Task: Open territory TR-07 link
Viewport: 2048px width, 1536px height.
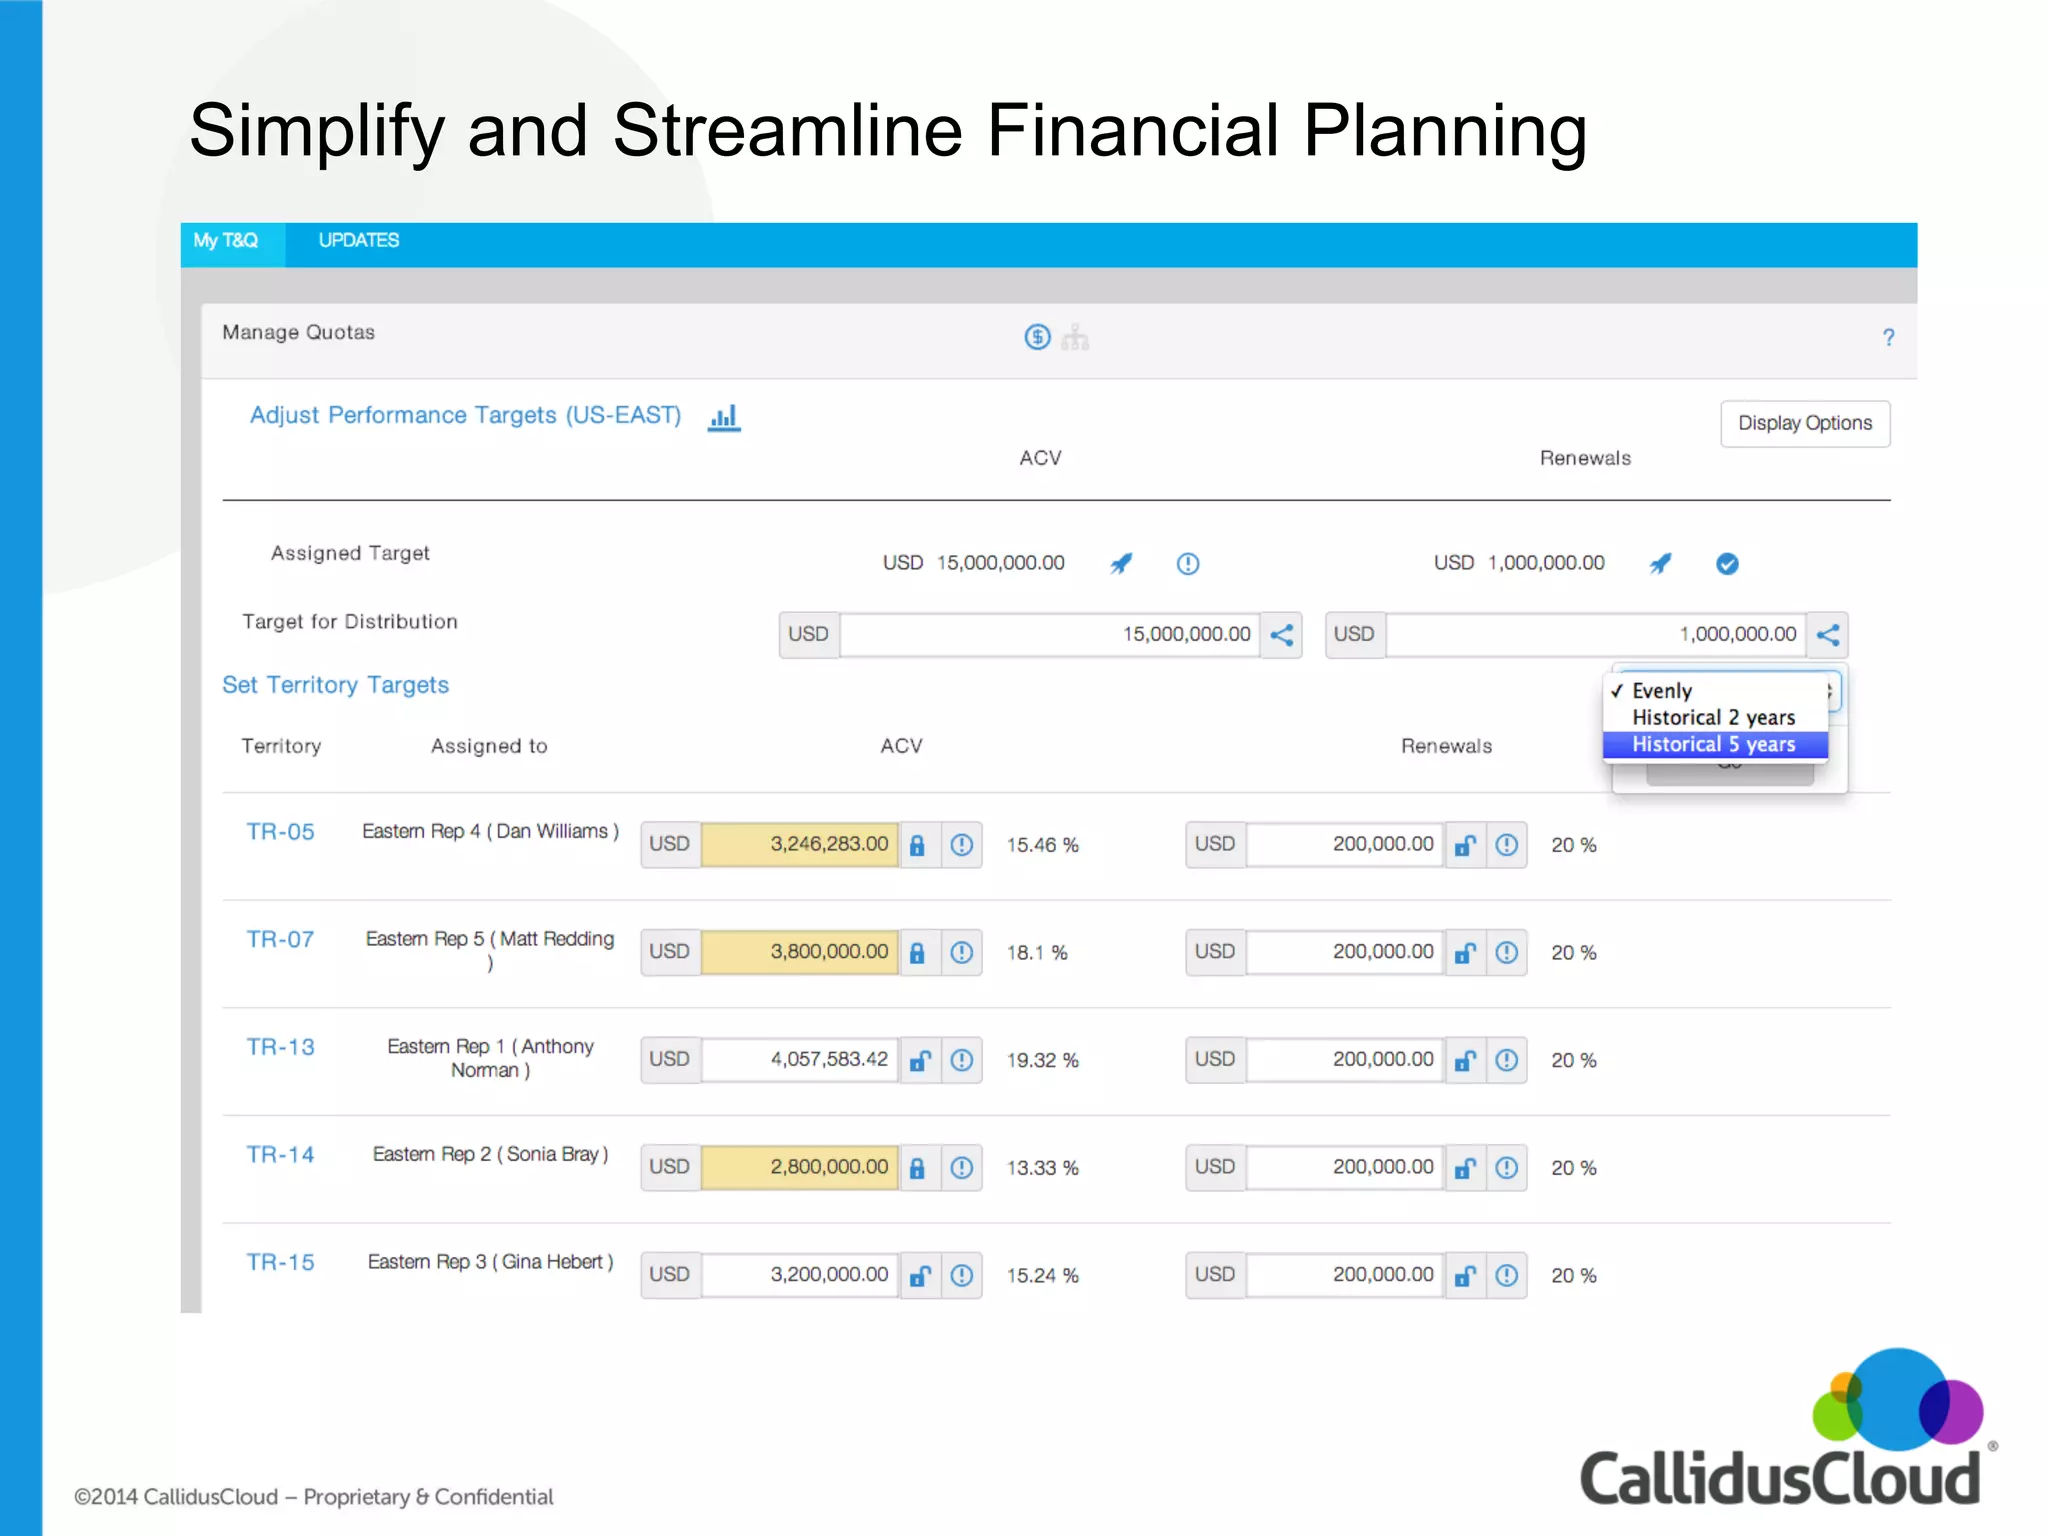Action: coord(280,940)
